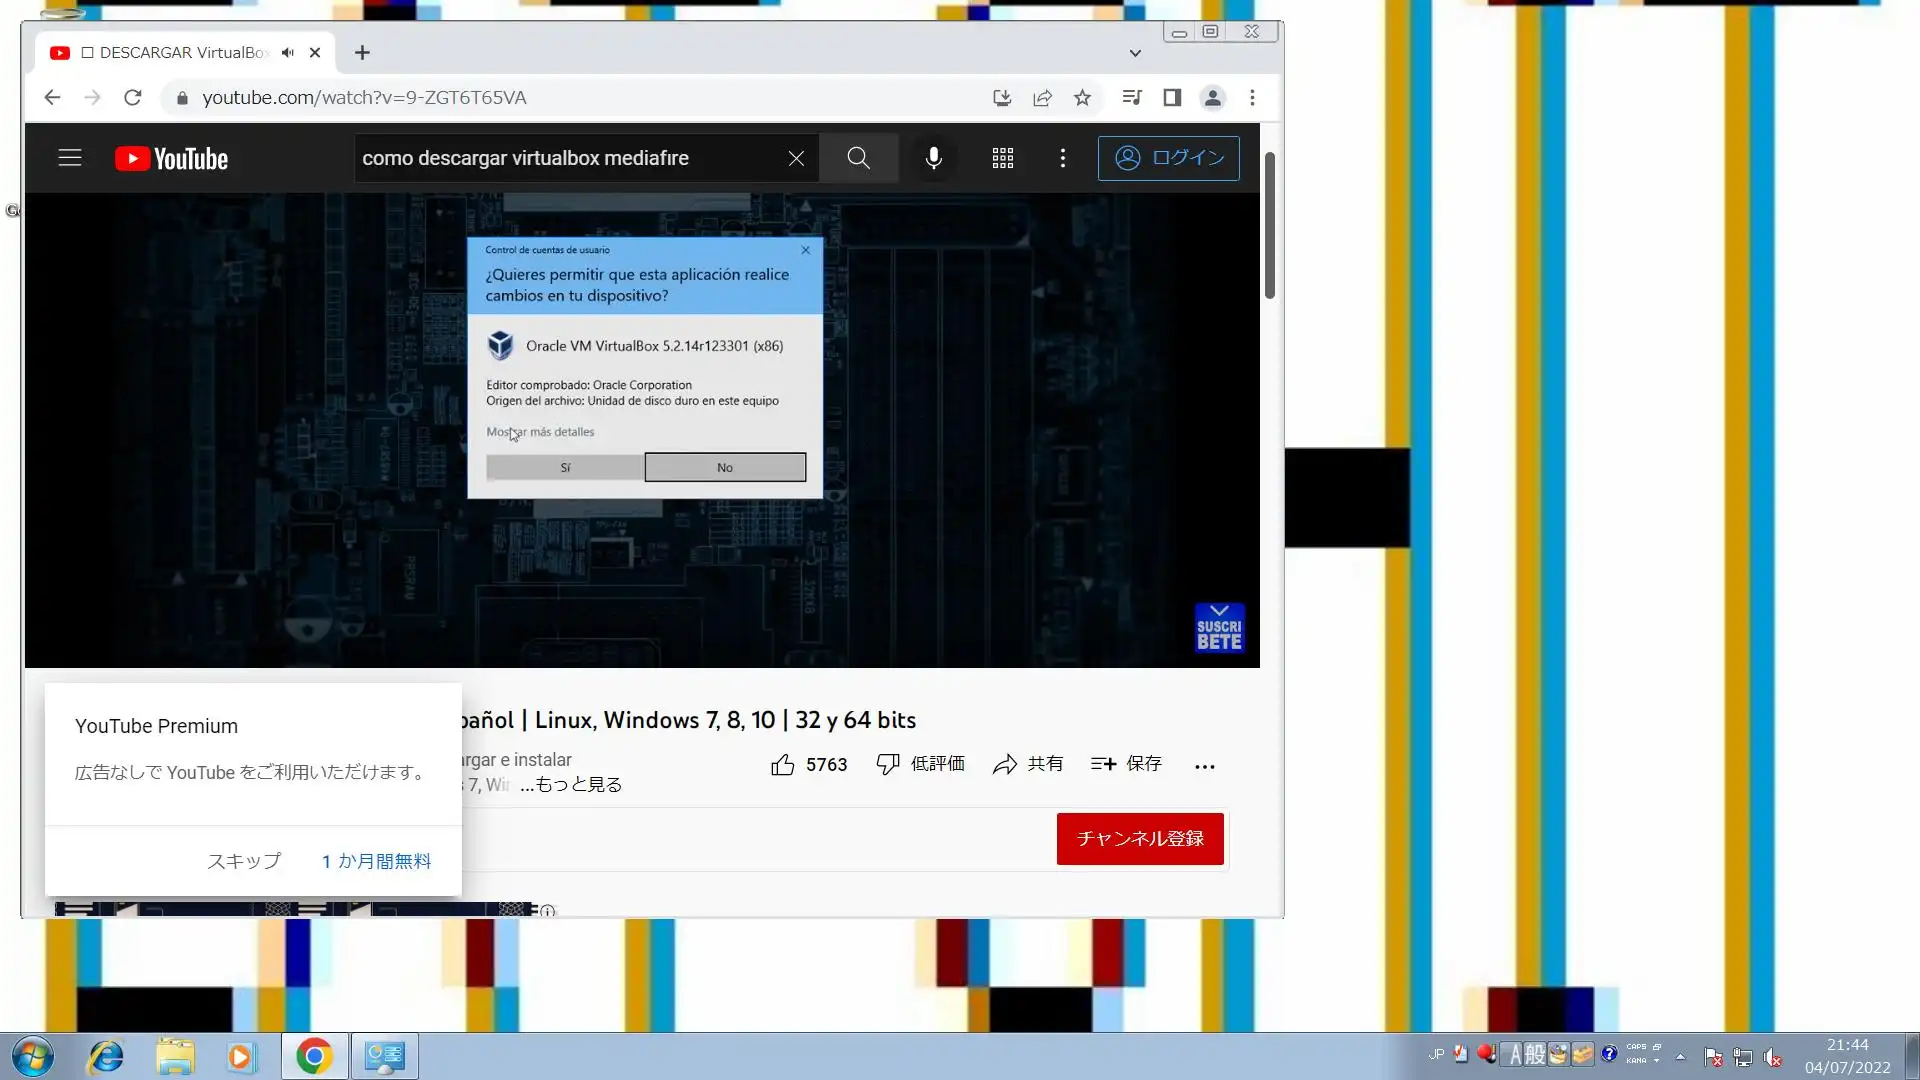Click the page's vertical scrollbar thumb
The width and height of the screenshot is (1920, 1080).
pos(1270,225)
